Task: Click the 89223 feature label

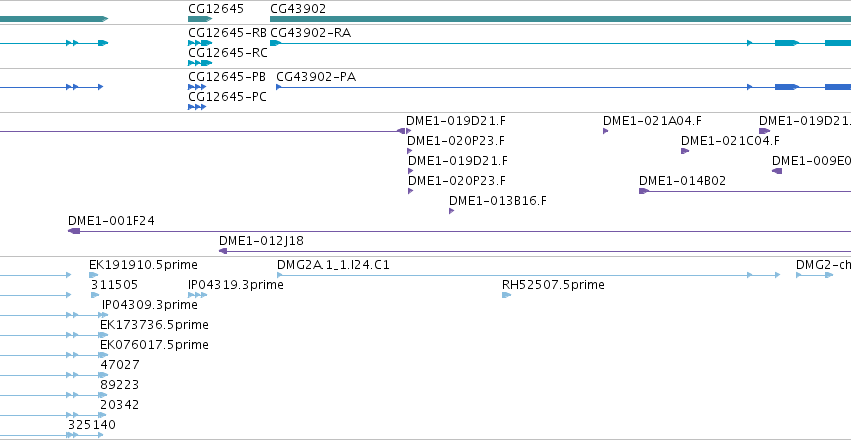Action: coord(119,385)
